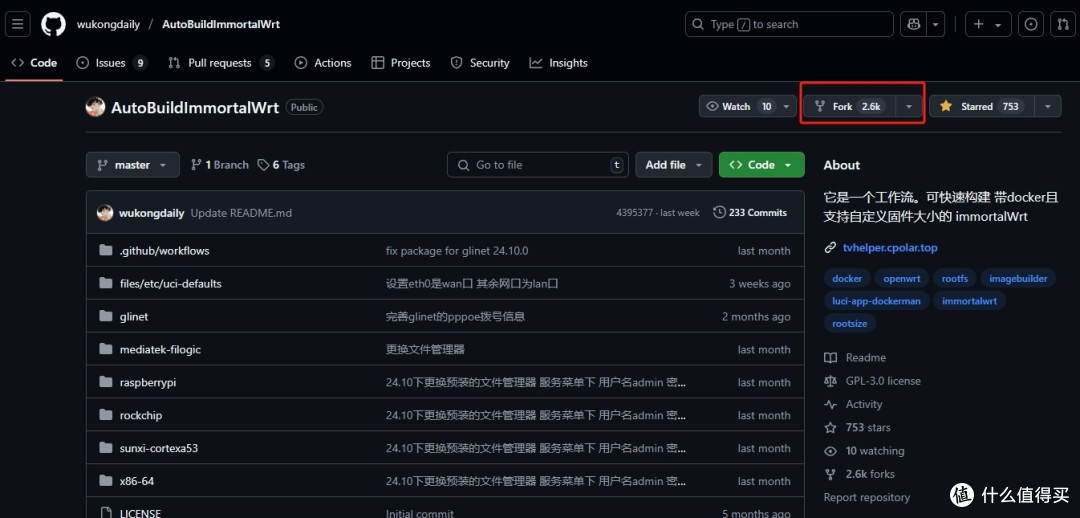Open the raspberrypi folder
The image size is (1080, 518).
148,382
